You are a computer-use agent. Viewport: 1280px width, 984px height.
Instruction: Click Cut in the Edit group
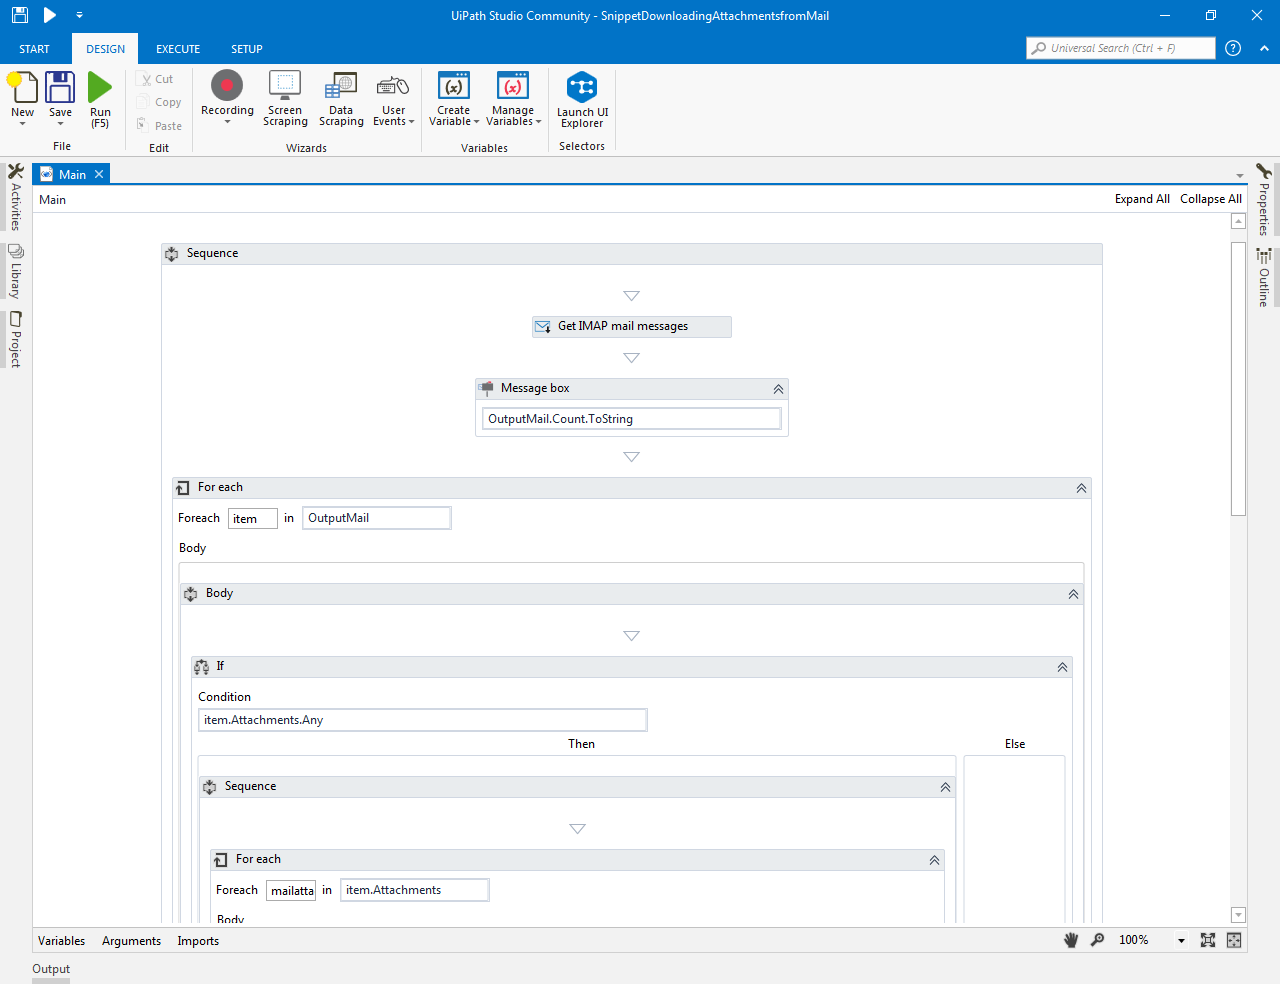pyautogui.click(x=157, y=79)
